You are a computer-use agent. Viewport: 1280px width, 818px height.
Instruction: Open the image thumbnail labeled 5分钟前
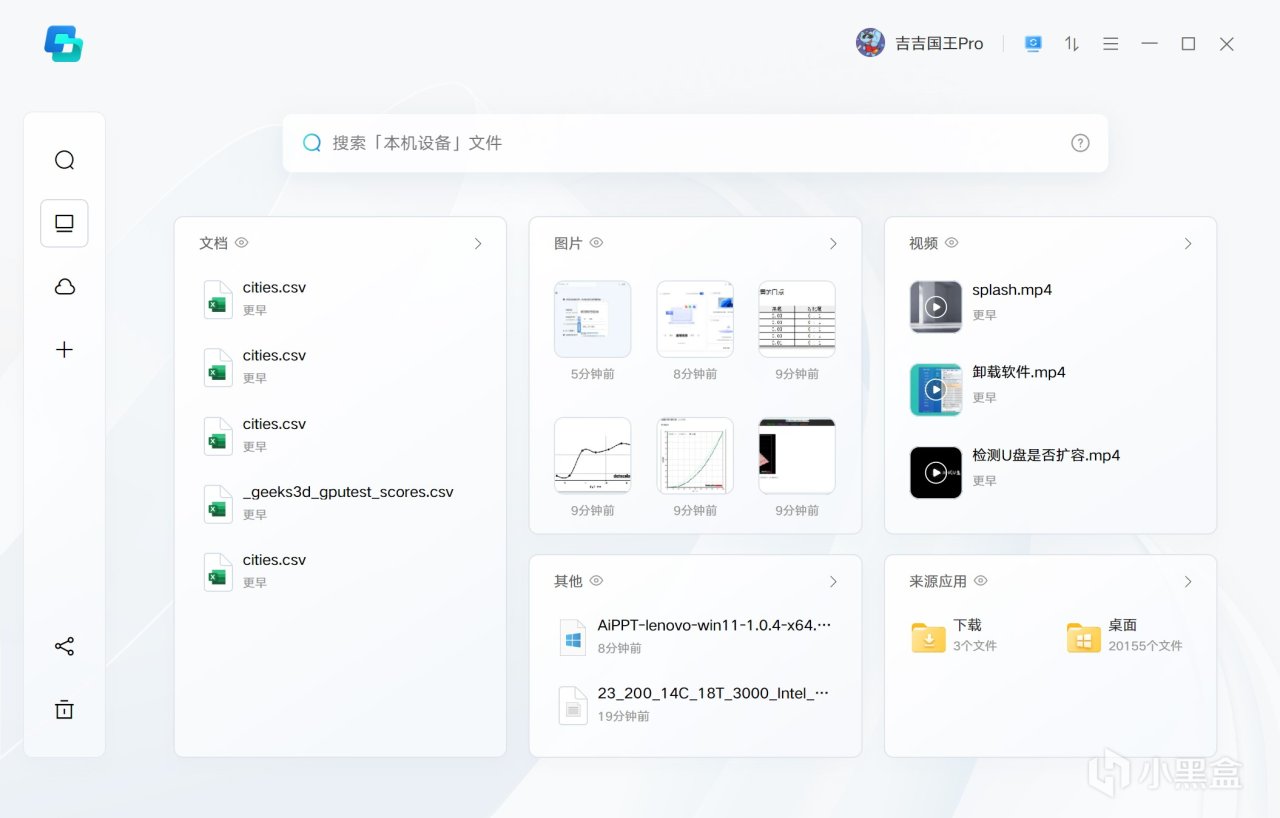593,319
